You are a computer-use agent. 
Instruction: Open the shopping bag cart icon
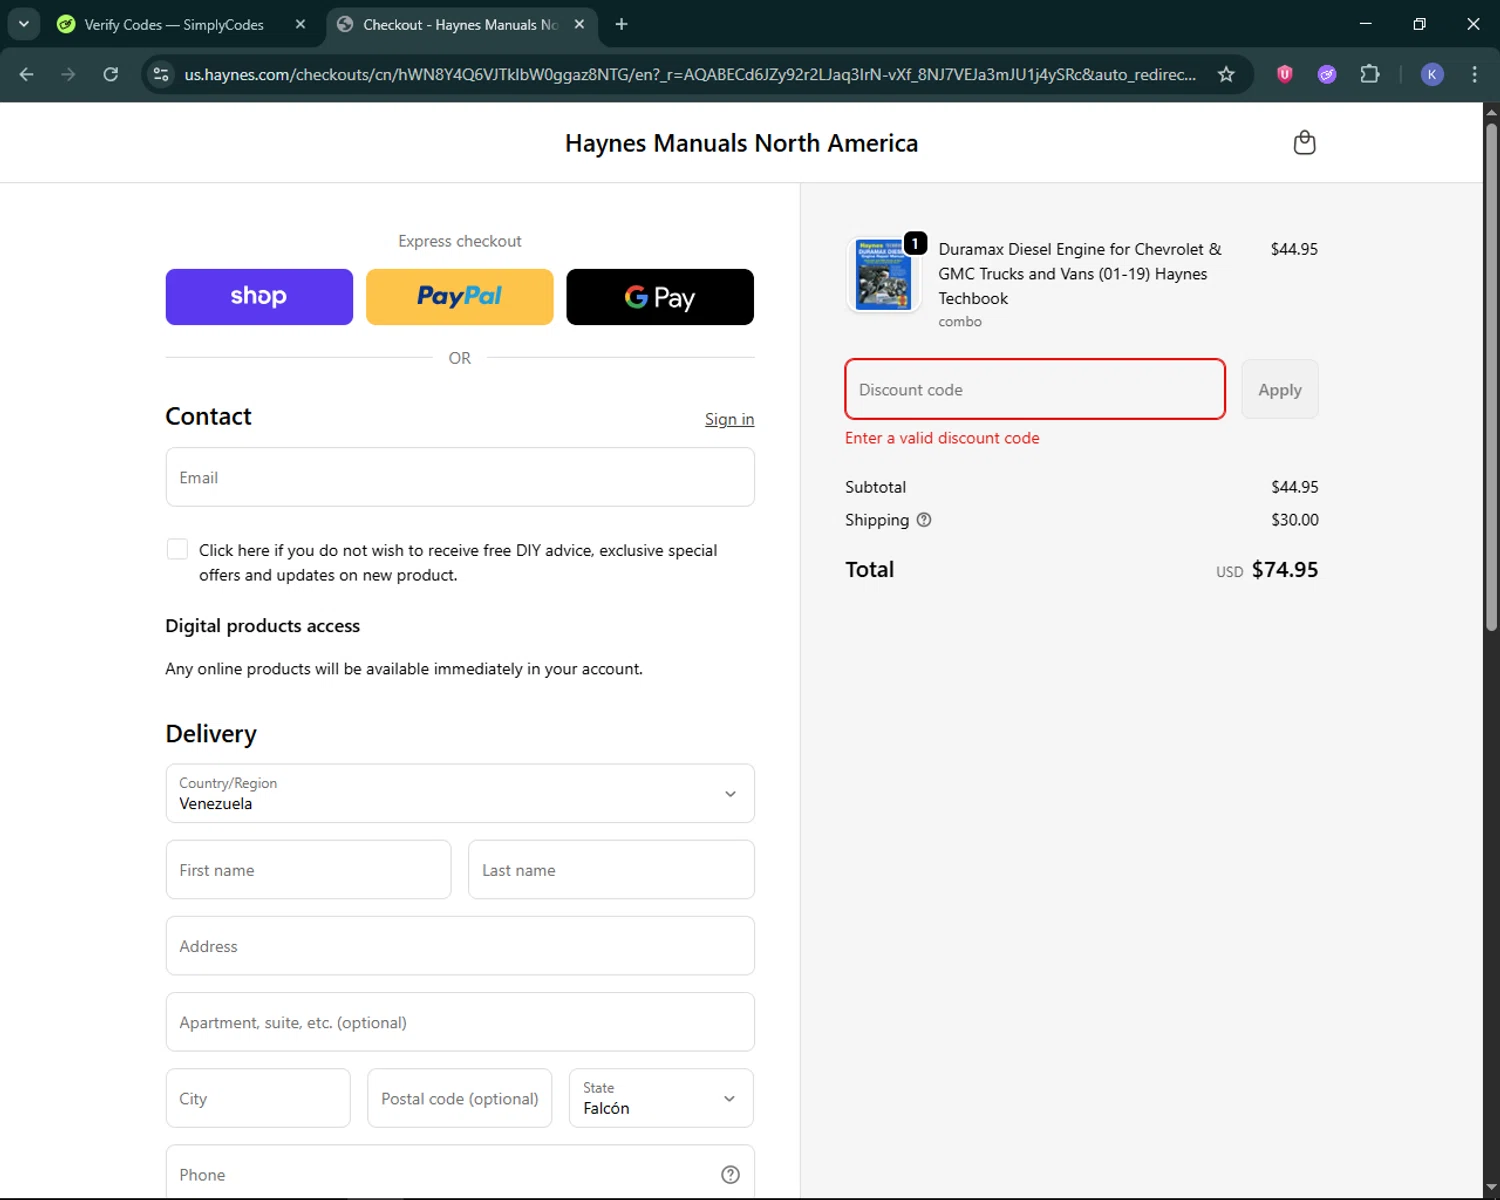(1304, 143)
